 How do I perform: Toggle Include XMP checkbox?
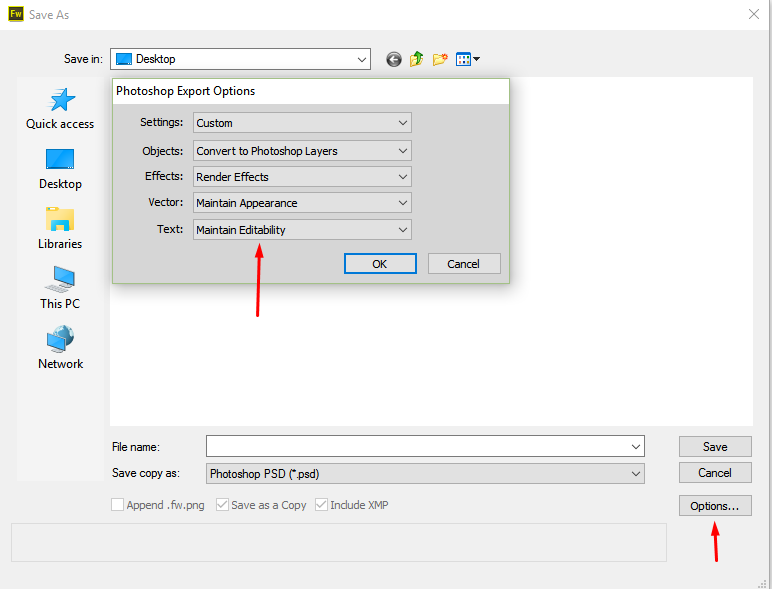(x=322, y=505)
